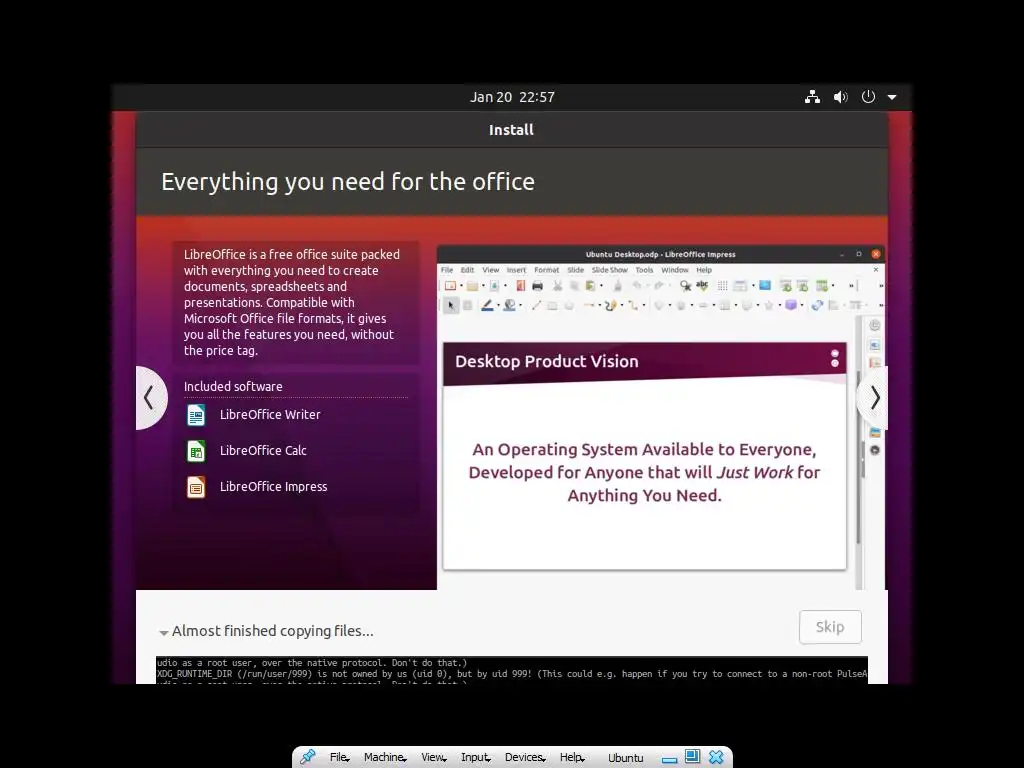
Task: Click the installer terminal log output
Action: click(x=512, y=671)
